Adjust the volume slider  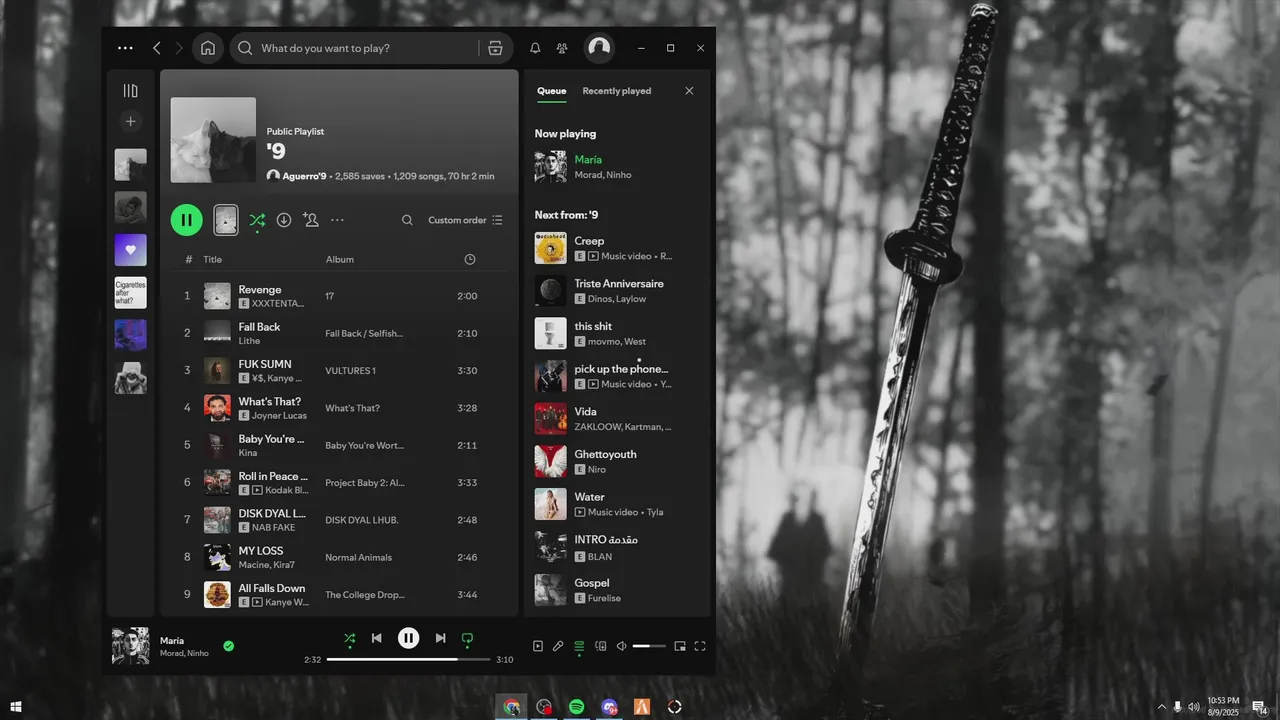tap(649, 646)
